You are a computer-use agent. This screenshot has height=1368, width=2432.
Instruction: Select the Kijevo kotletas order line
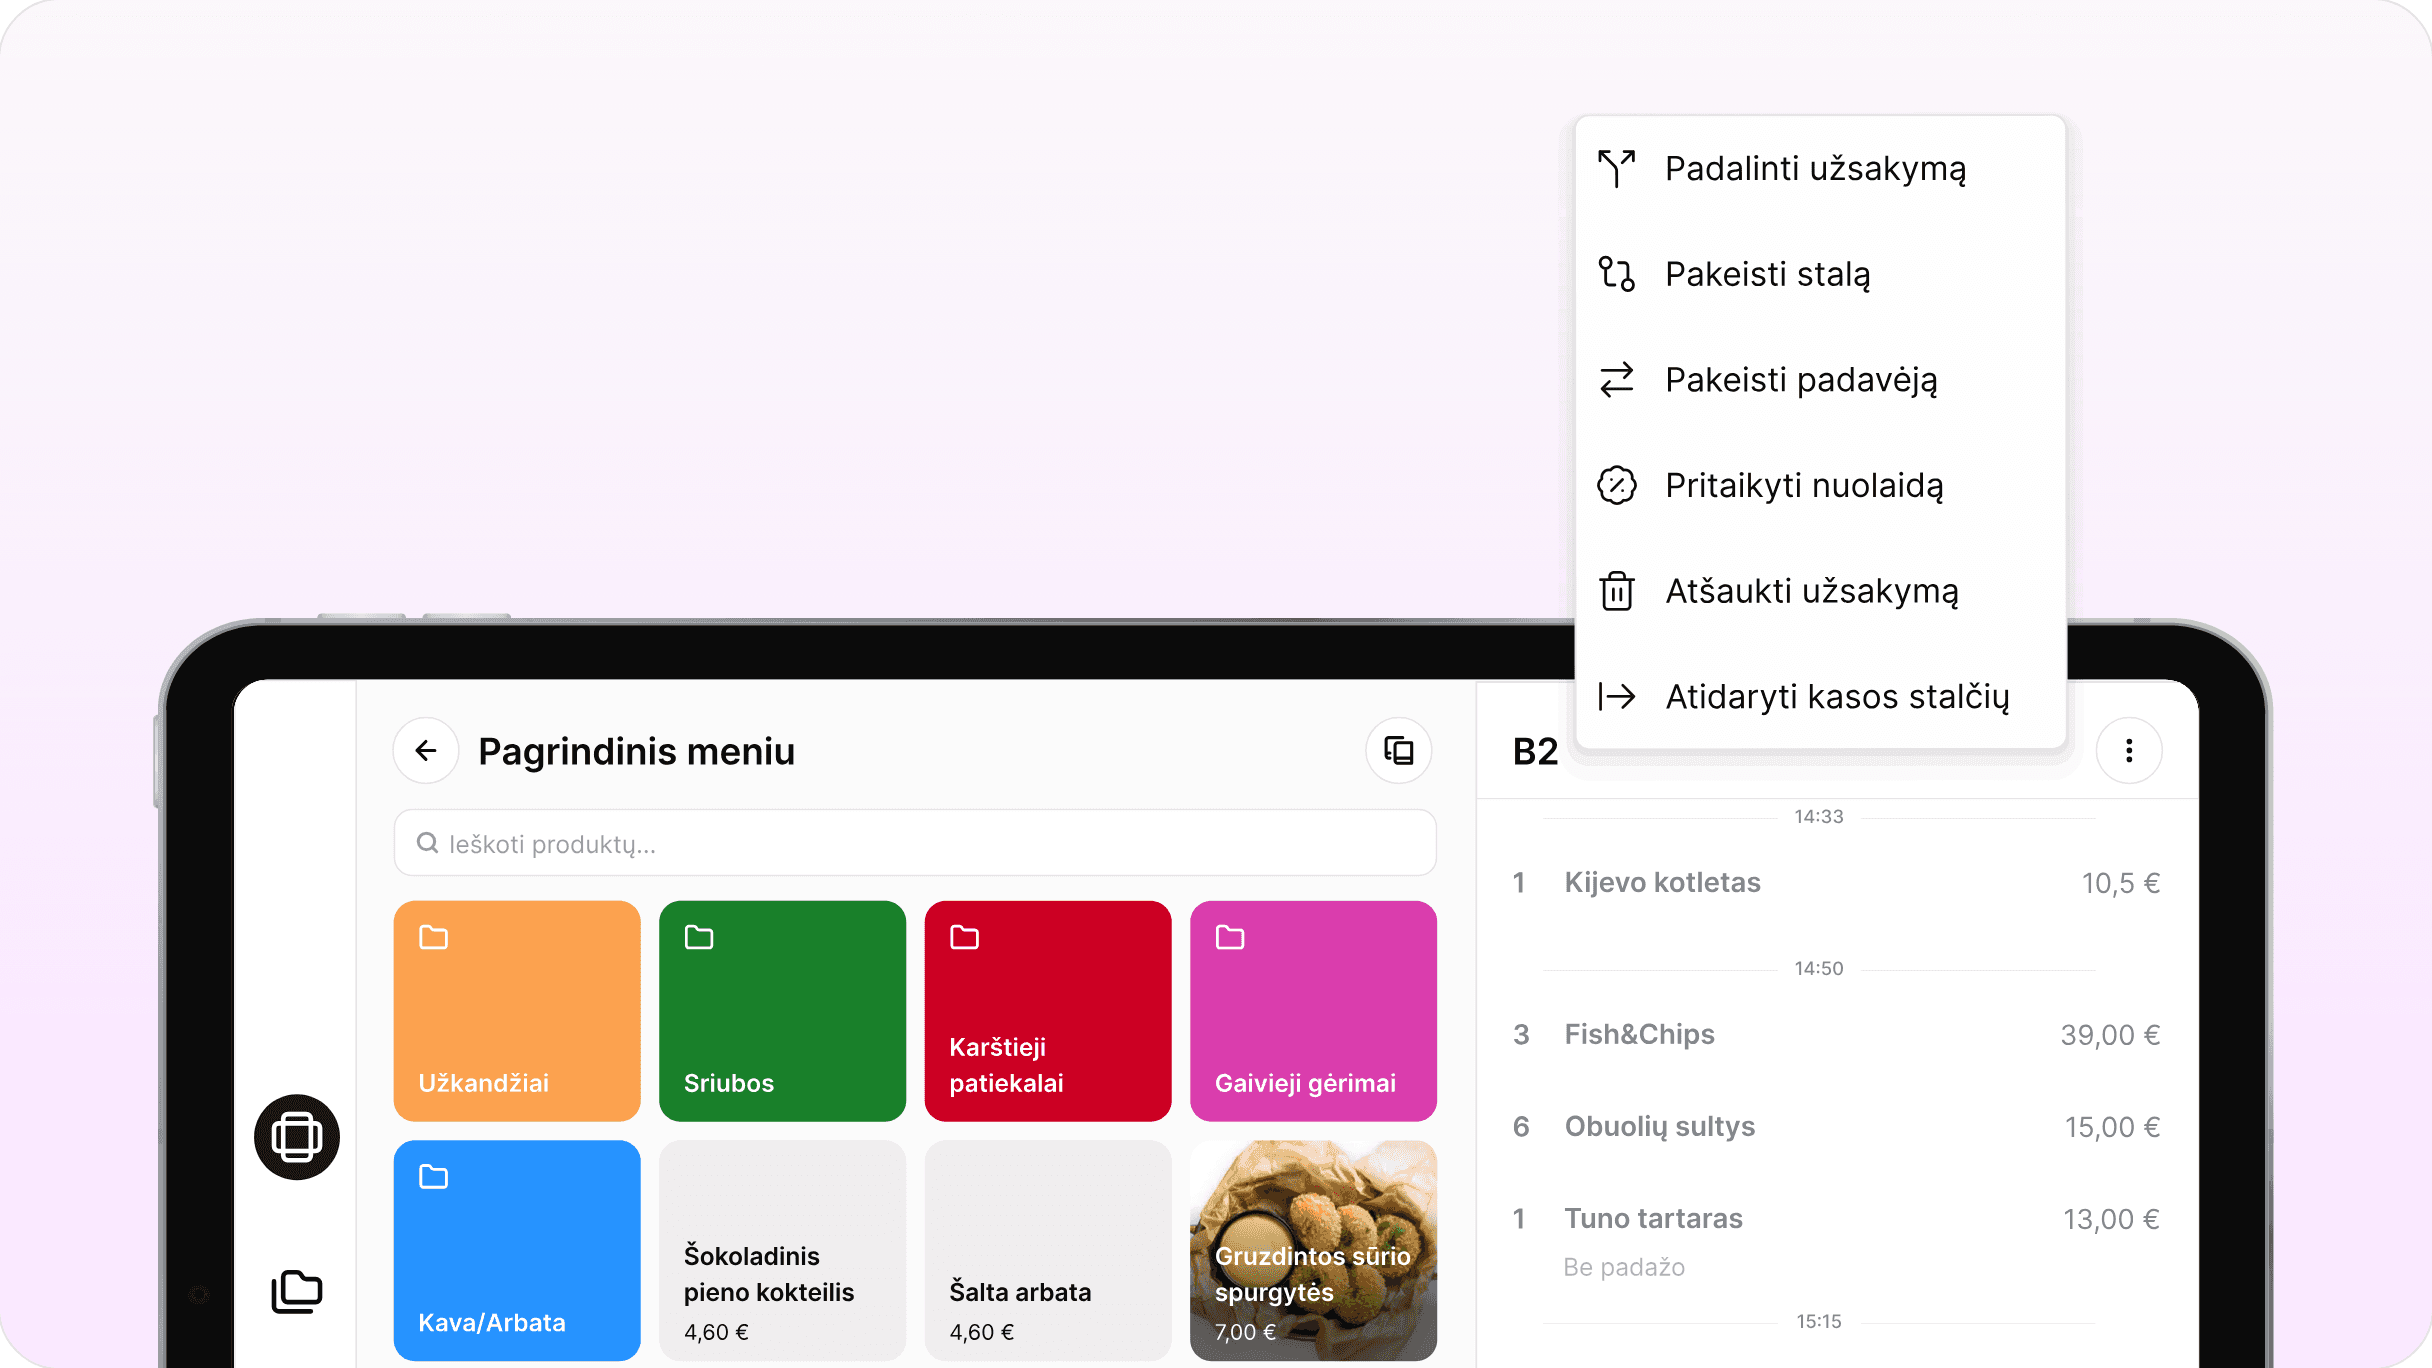point(1837,883)
